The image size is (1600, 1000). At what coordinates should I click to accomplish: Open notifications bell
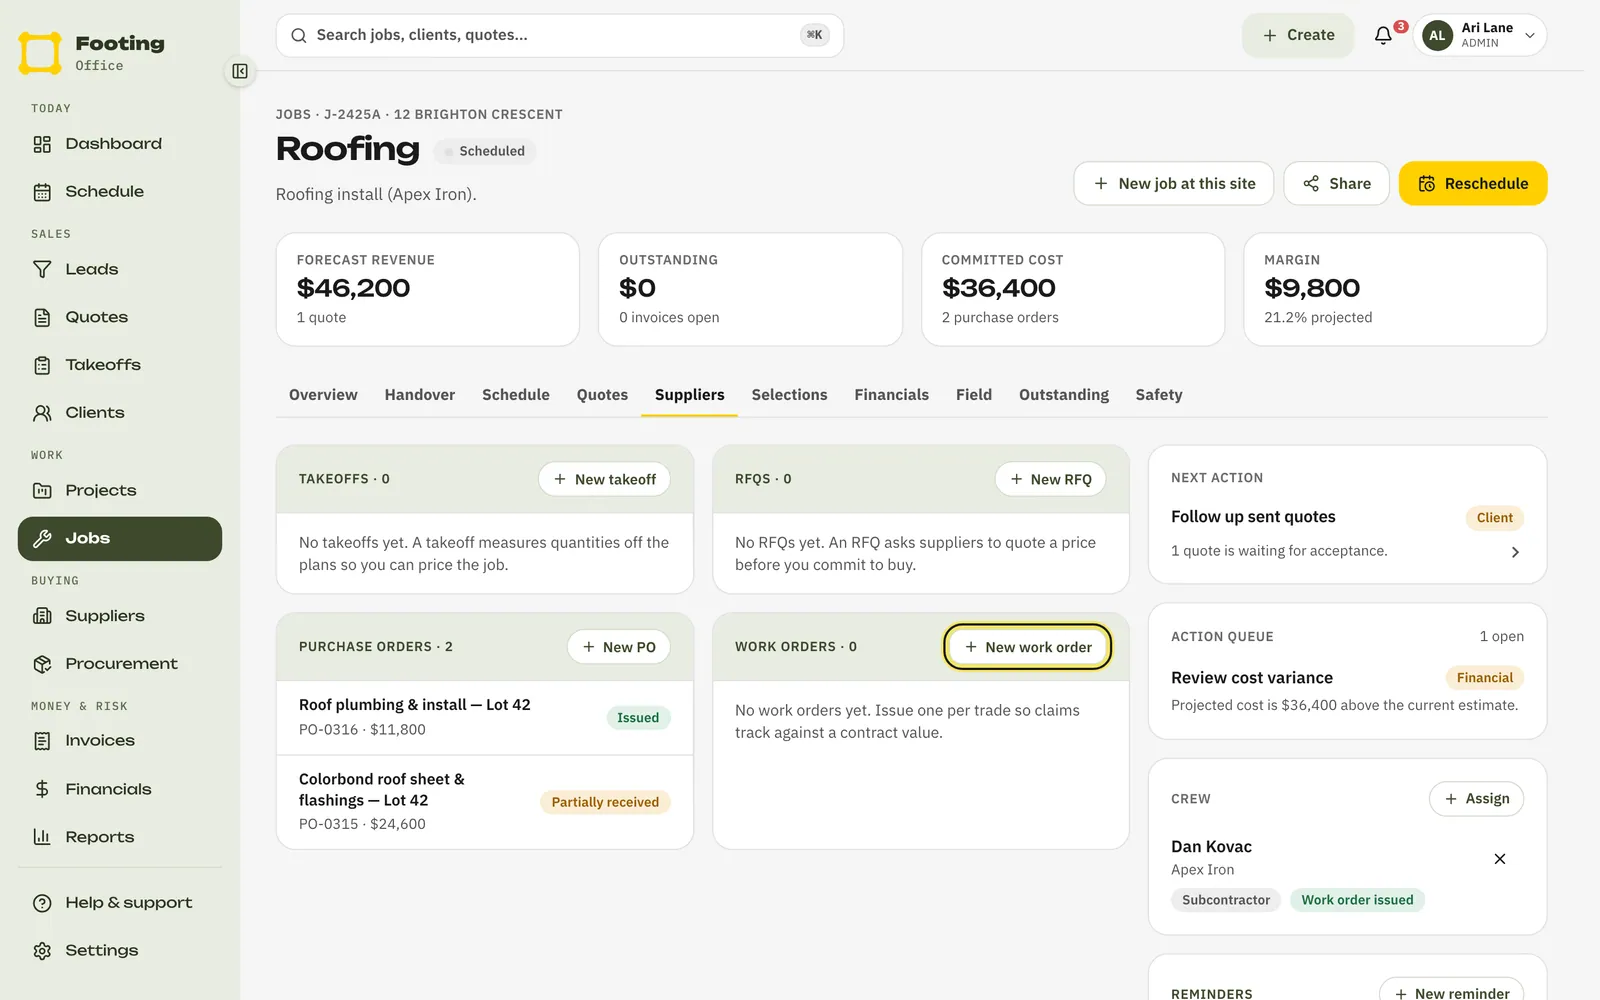(1383, 35)
